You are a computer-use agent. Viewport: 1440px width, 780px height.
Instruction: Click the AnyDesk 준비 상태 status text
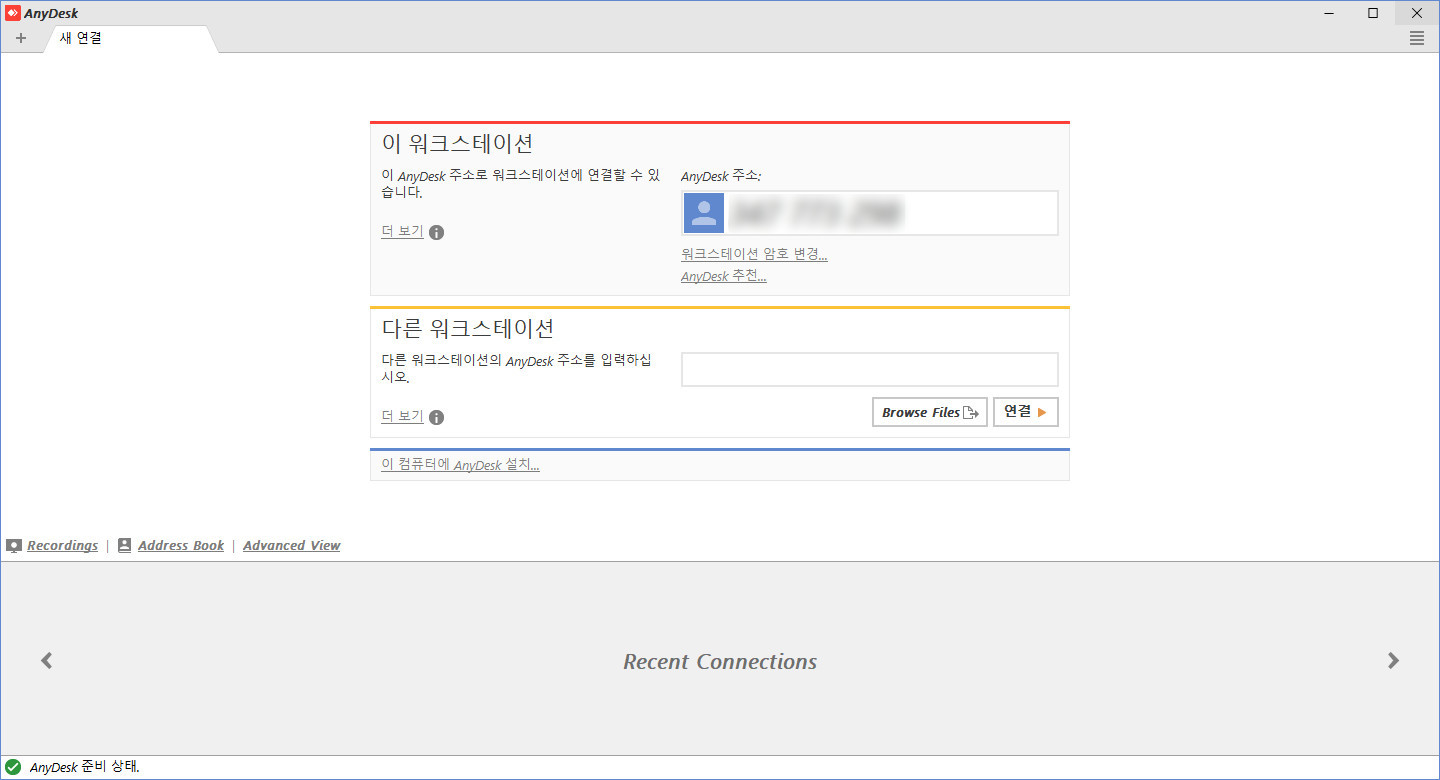pos(85,767)
